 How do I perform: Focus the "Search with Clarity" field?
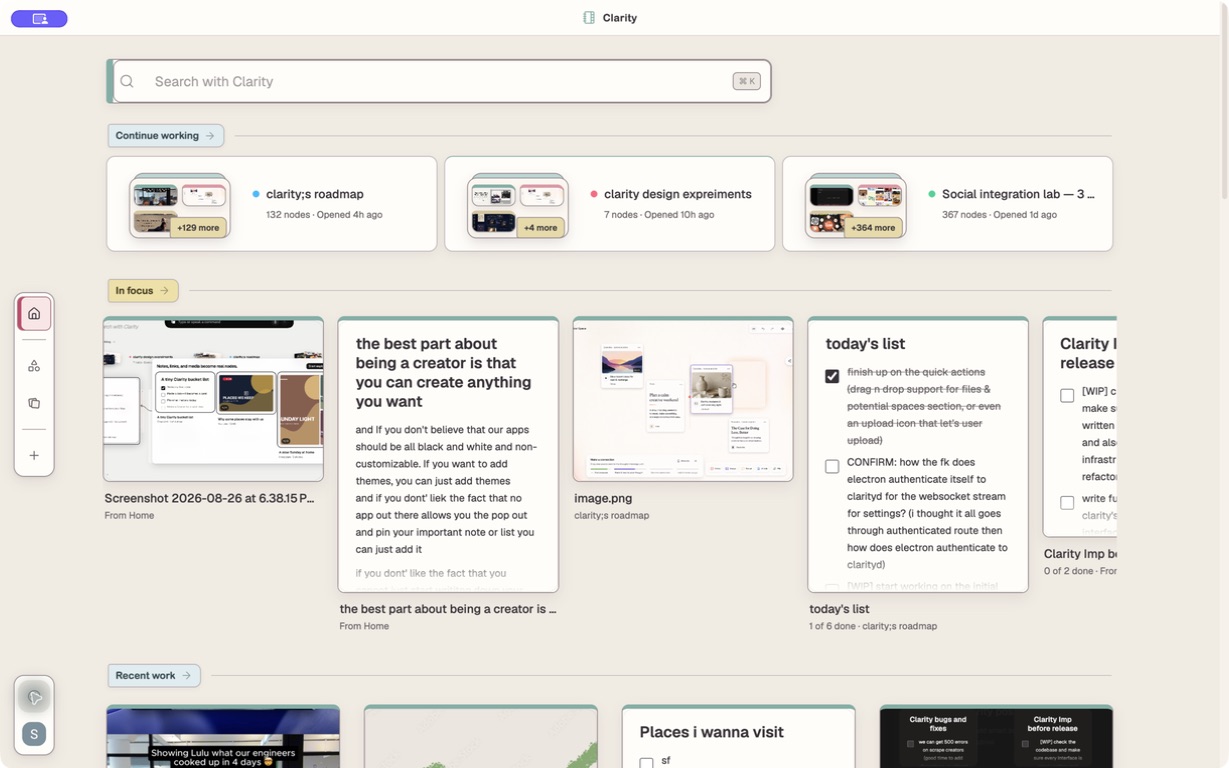click(441, 81)
